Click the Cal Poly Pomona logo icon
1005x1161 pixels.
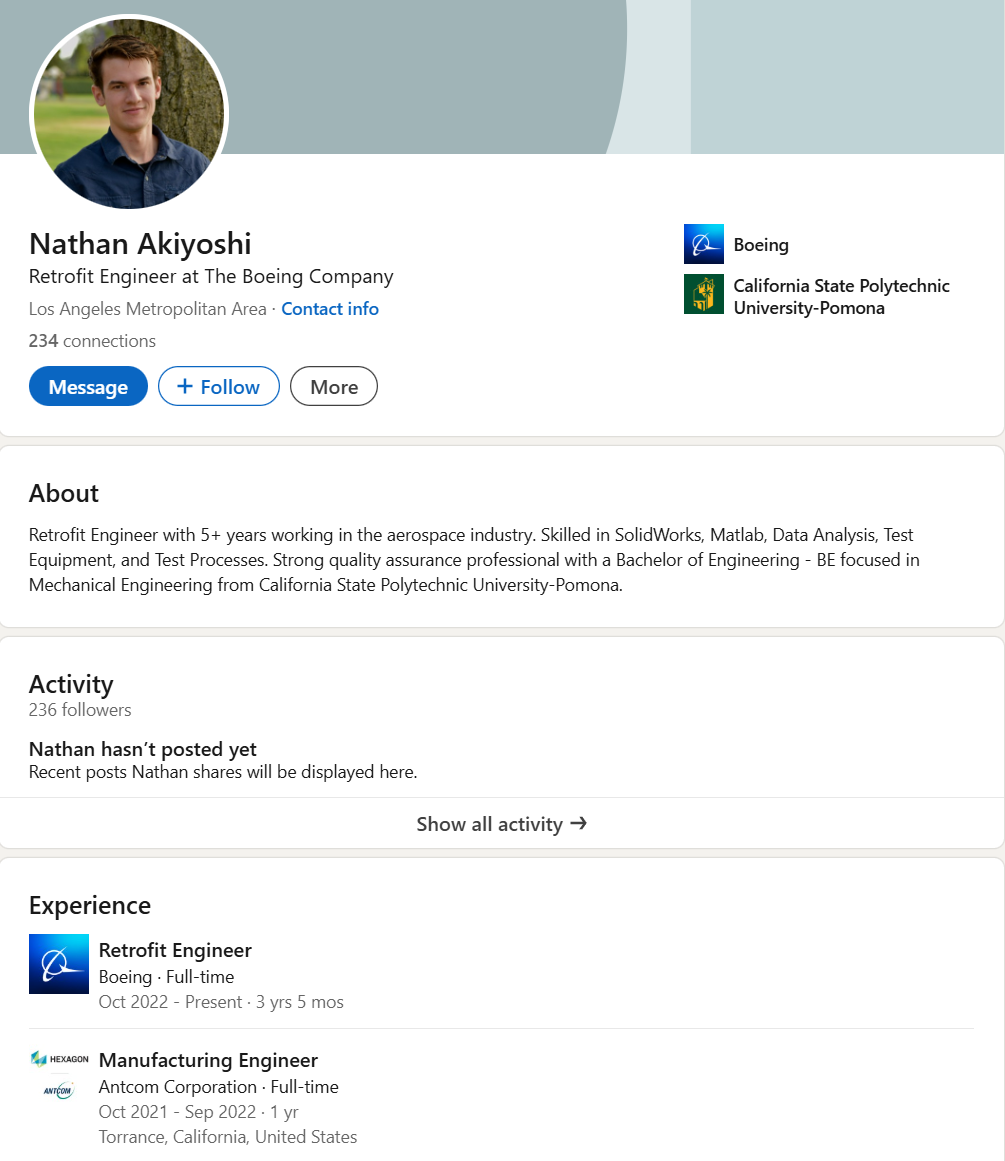[x=703, y=294]
